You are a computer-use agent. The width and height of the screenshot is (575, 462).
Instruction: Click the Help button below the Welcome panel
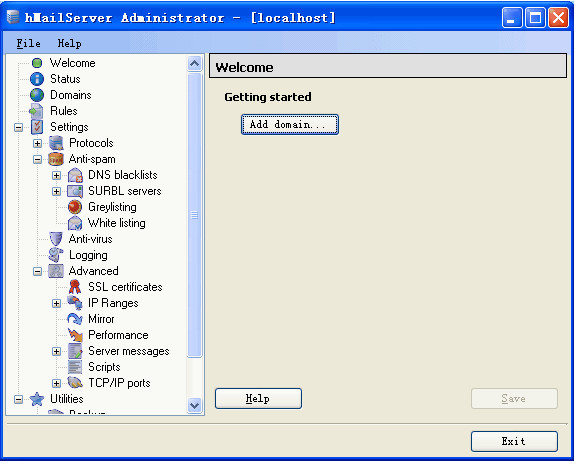click(258, 399)
